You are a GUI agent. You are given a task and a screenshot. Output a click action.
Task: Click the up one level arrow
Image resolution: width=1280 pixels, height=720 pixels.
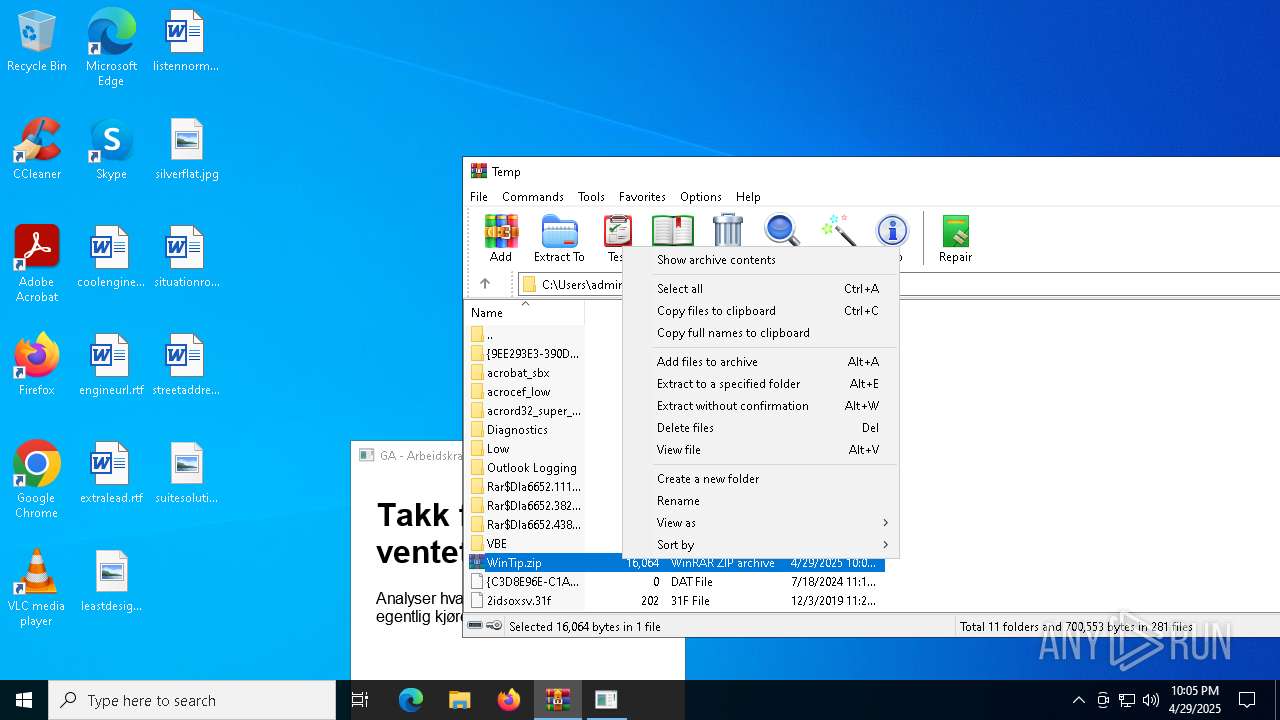click(x=485, y=284)
